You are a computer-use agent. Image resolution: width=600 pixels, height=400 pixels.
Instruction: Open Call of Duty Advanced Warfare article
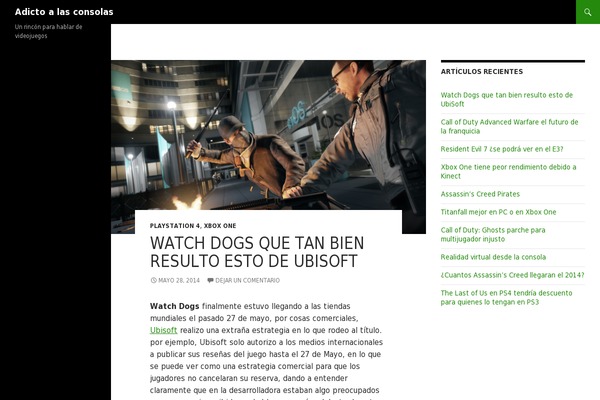(509, 126)
